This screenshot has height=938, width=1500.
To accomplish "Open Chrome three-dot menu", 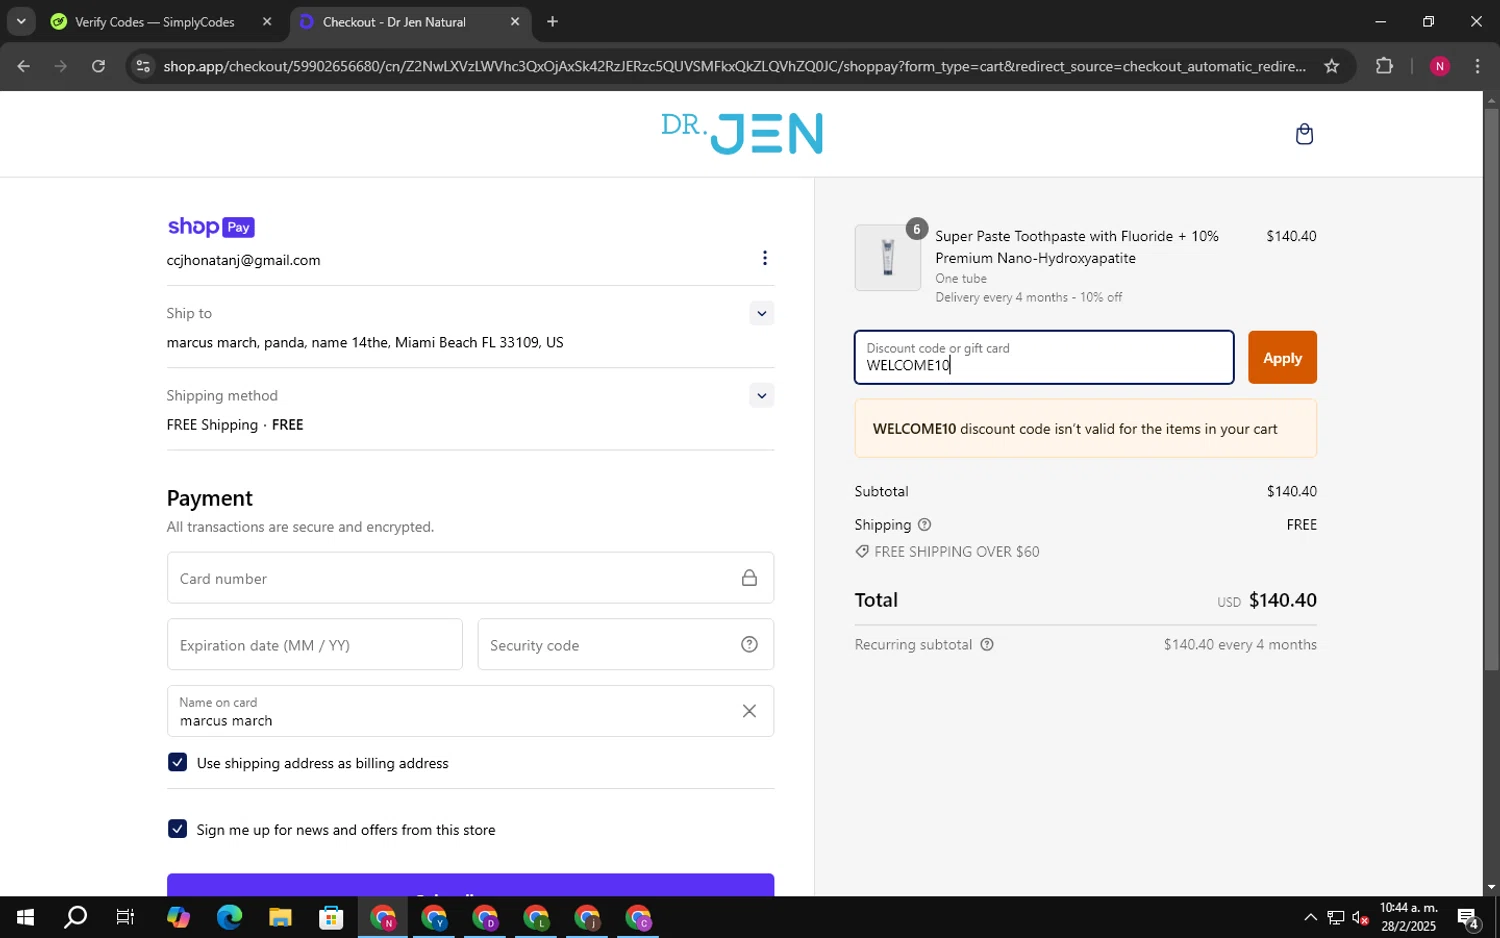I will [x=1477, y=66].
